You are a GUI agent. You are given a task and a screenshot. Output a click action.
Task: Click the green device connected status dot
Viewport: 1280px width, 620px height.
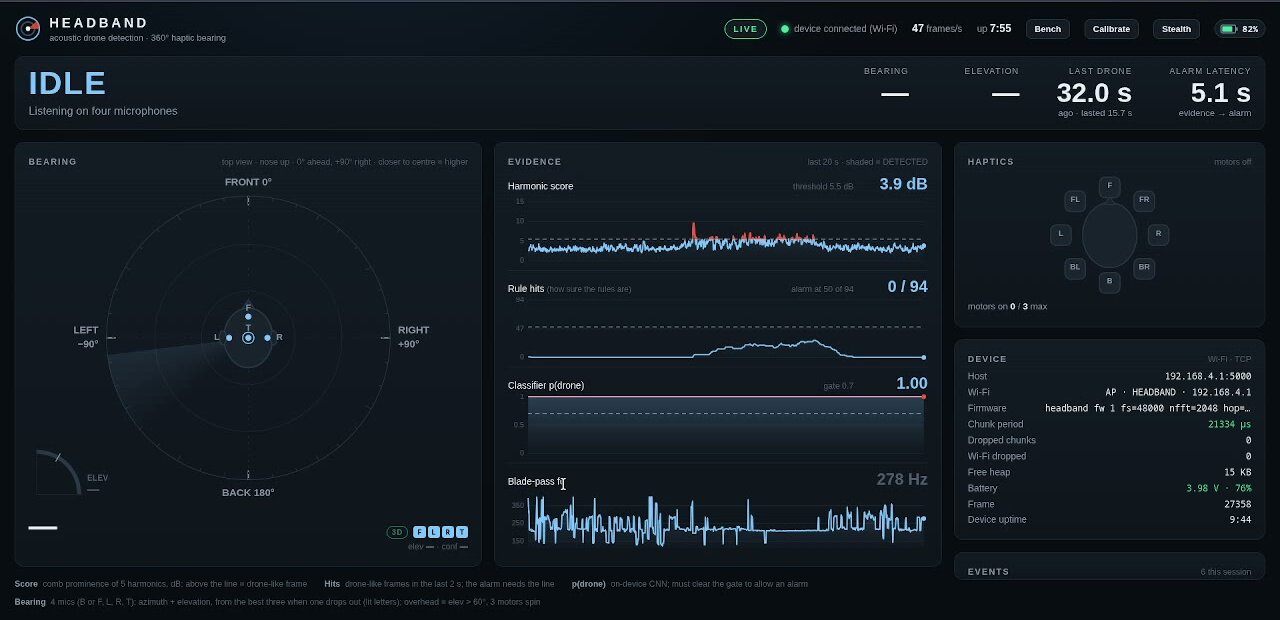click(x=785, y=29)
